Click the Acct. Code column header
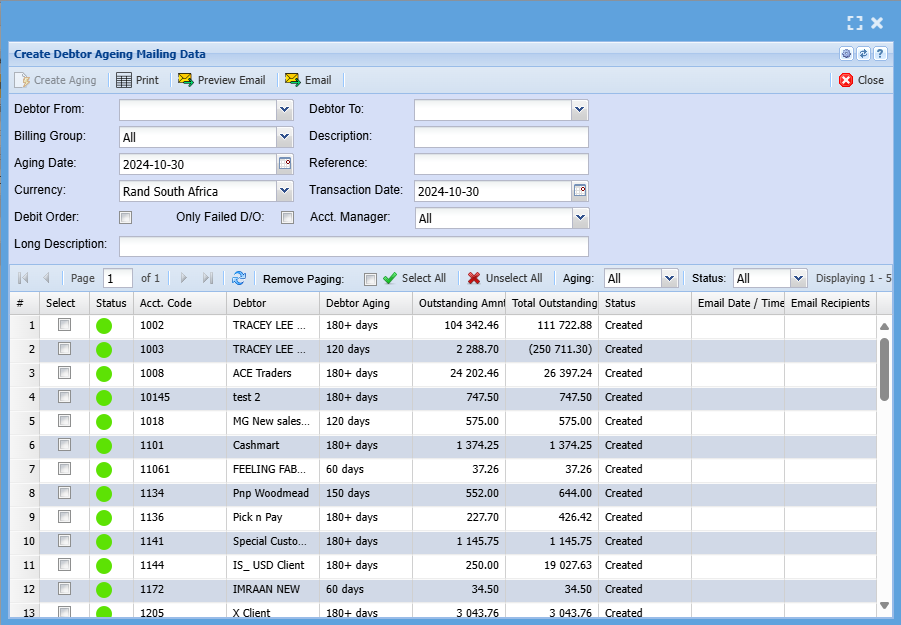The image size is (901, 625). (x=166, y=303)
